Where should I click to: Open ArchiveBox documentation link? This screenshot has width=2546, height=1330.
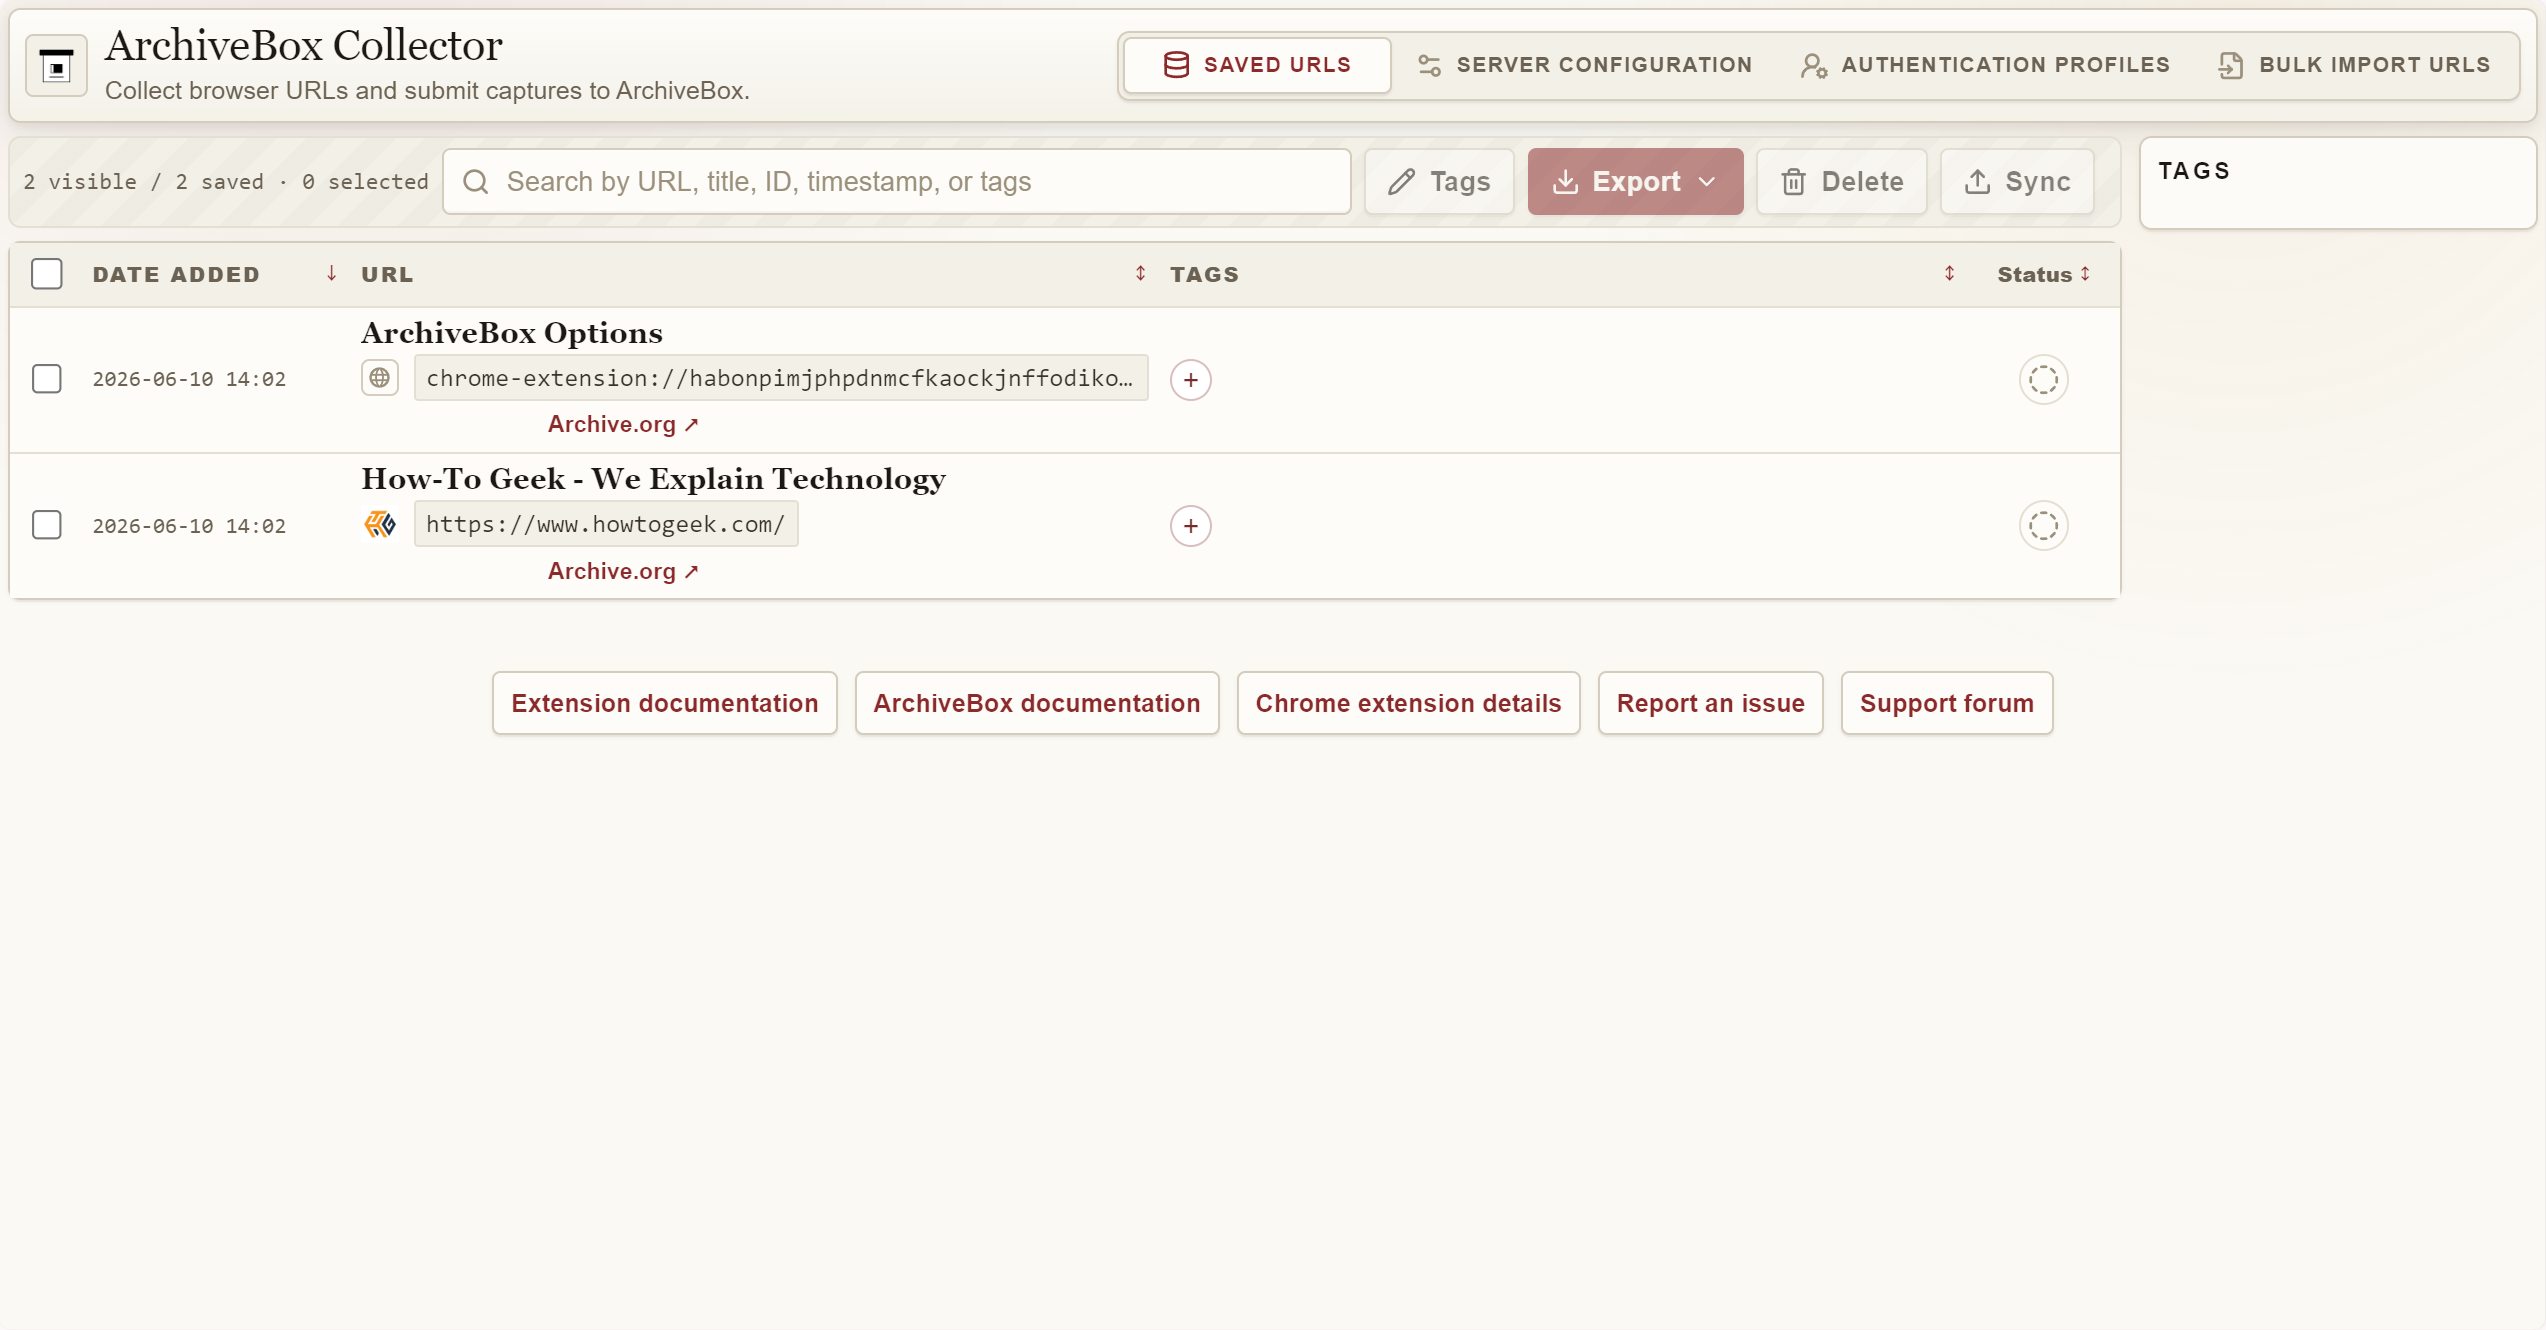[x=1037, y=703]
